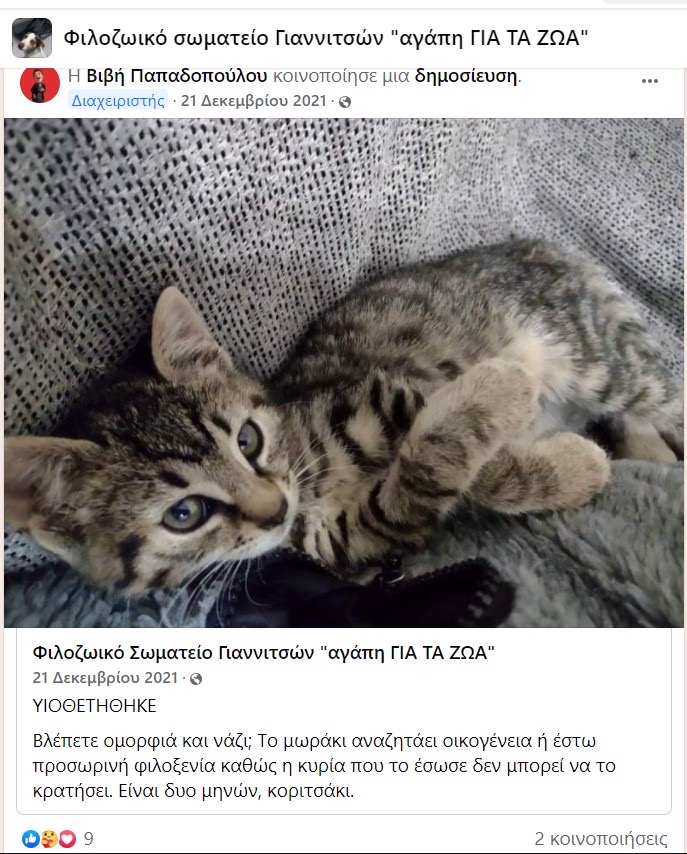Click the Care hug reaction icon
687x854 pixels.
(49, 839)
